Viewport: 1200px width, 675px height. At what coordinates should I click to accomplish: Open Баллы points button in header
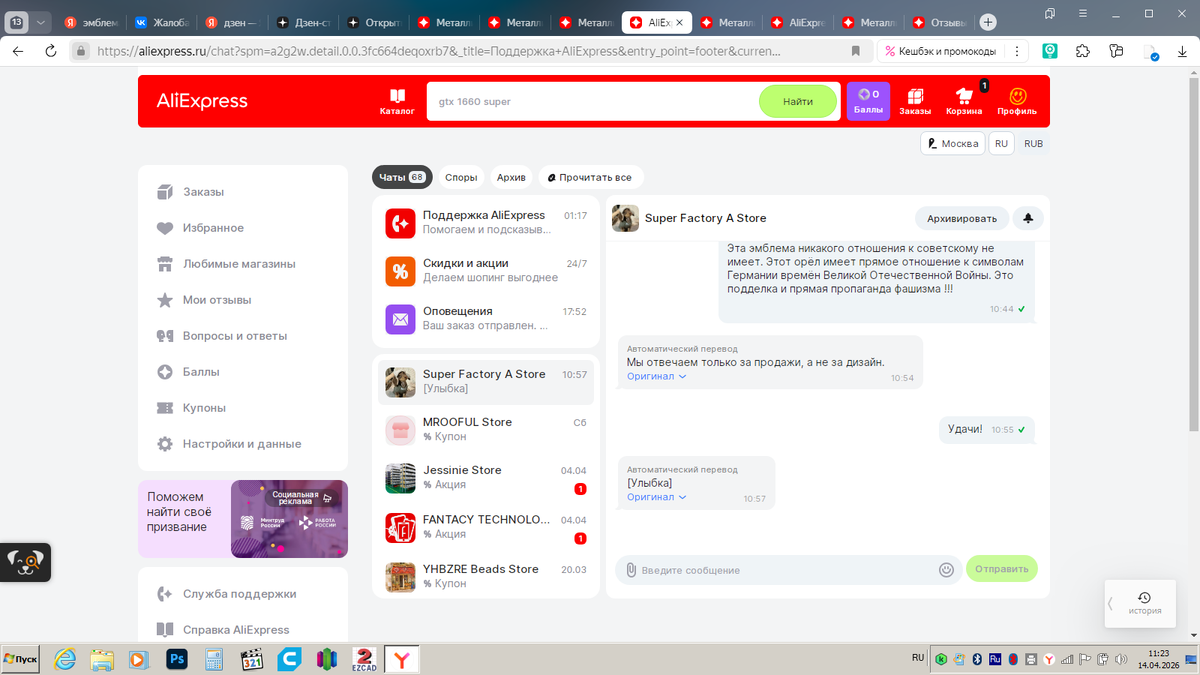click(868, 101)
